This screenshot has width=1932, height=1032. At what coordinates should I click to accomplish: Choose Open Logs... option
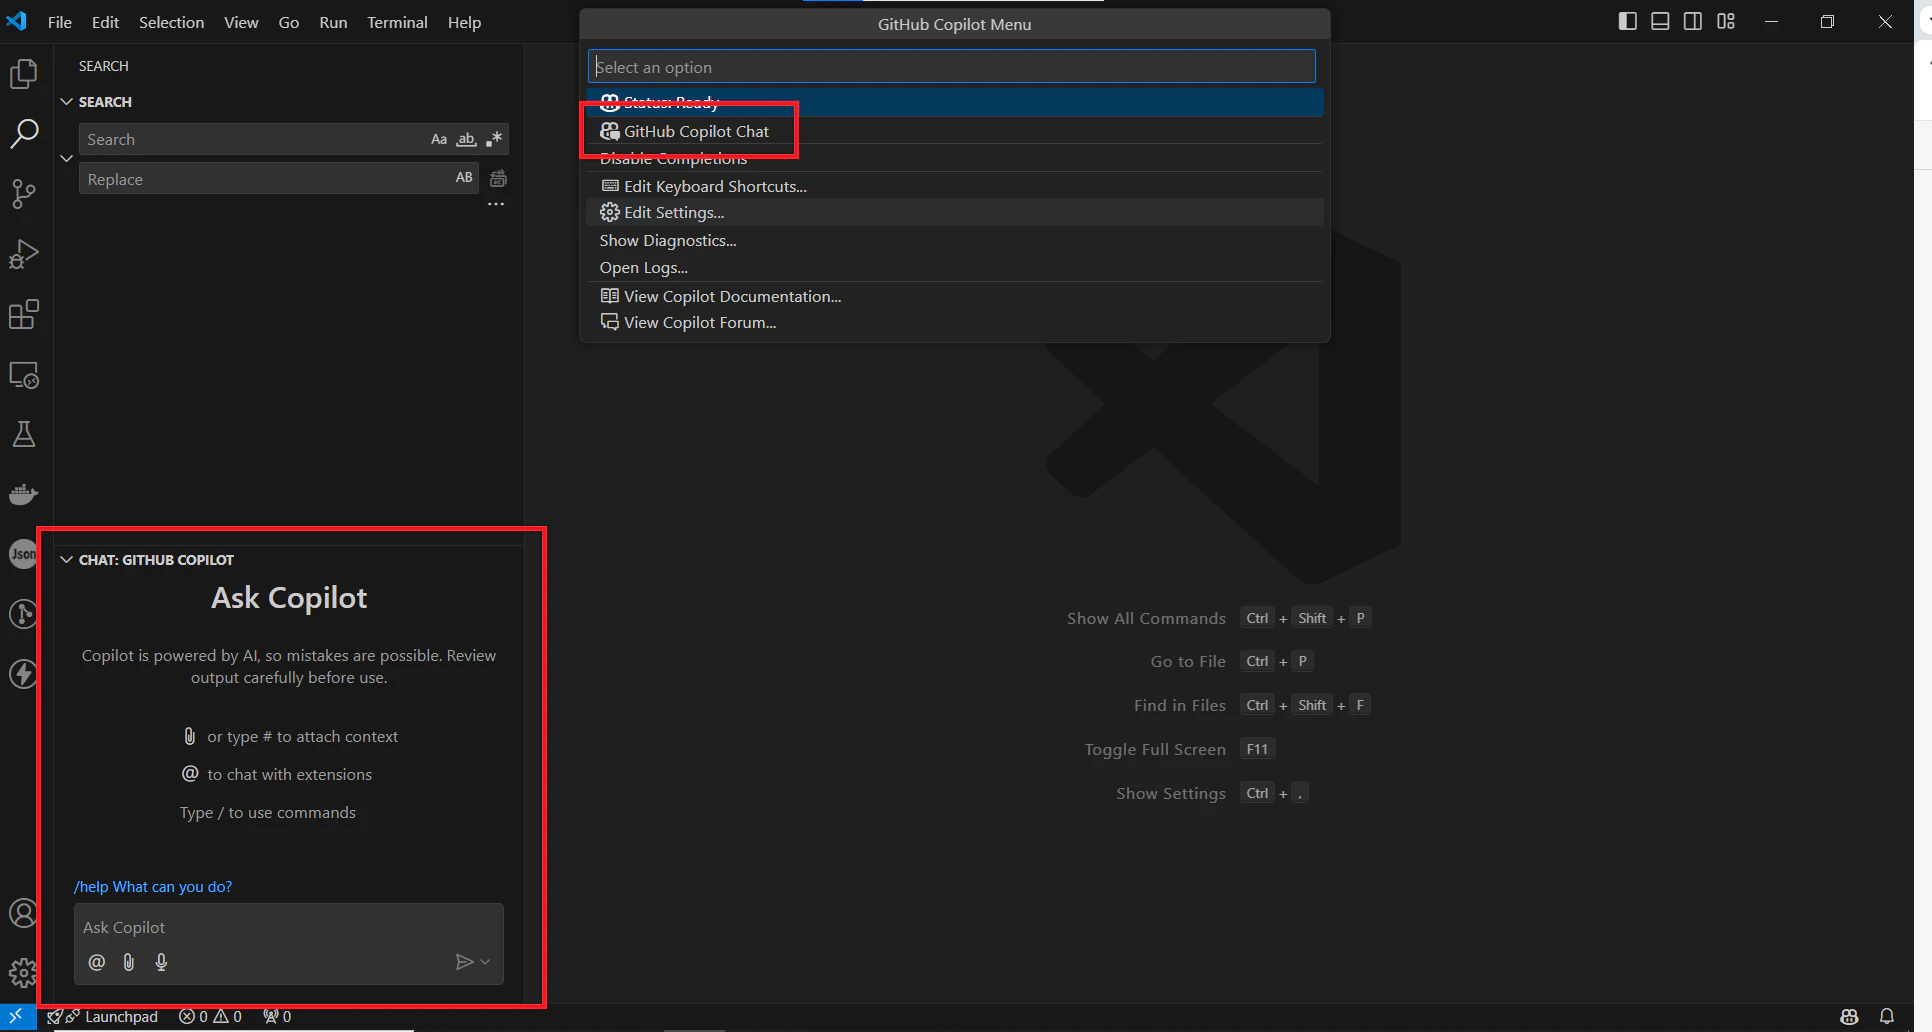coord(955,267)
